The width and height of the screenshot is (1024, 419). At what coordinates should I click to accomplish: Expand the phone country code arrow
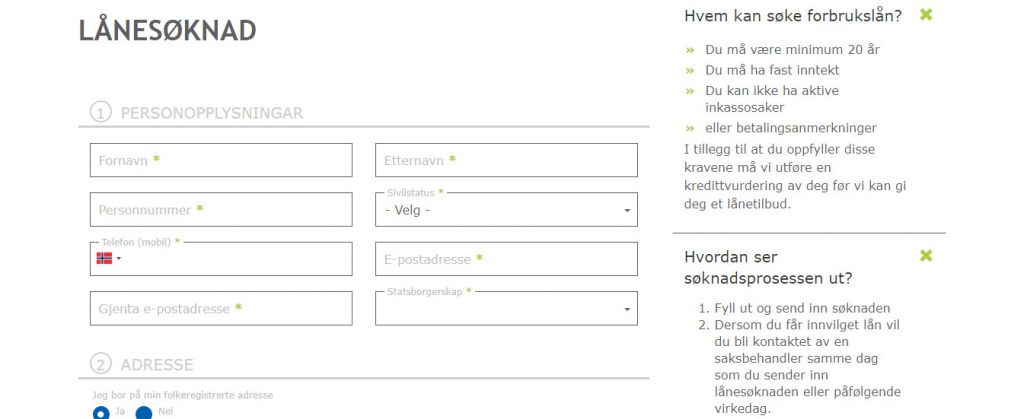coord(119,258)
